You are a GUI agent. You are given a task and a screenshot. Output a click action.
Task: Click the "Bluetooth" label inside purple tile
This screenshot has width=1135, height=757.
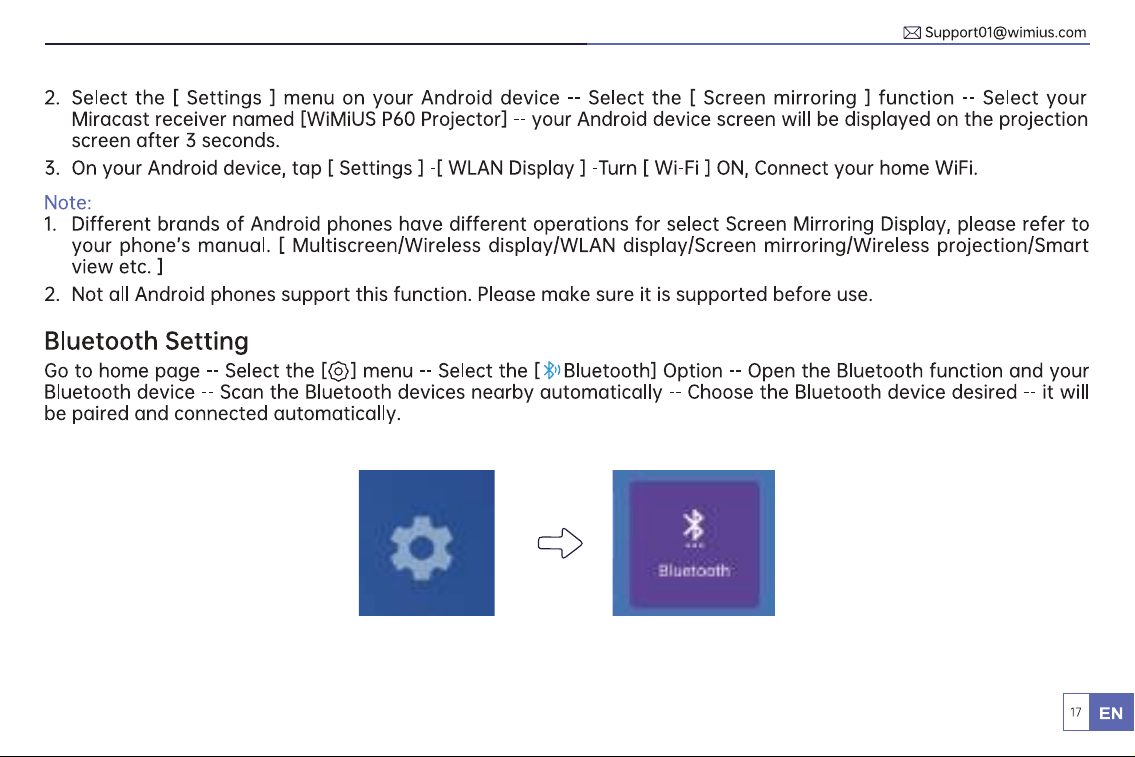(x=693, y=570)
